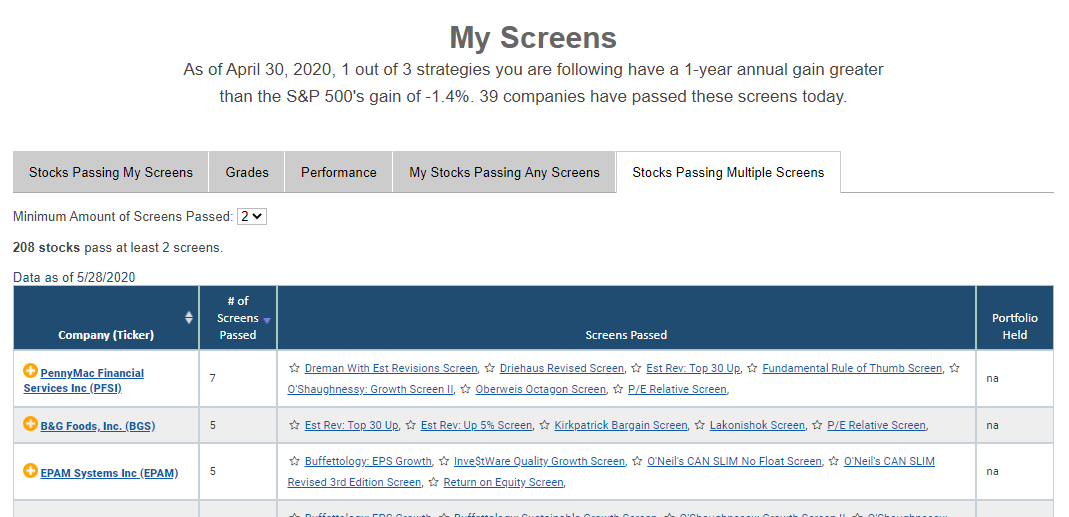Viewport: 1069px width, 517px height.
Task: Open Lakonishok Screen link
Action: [x=757, y=425]
